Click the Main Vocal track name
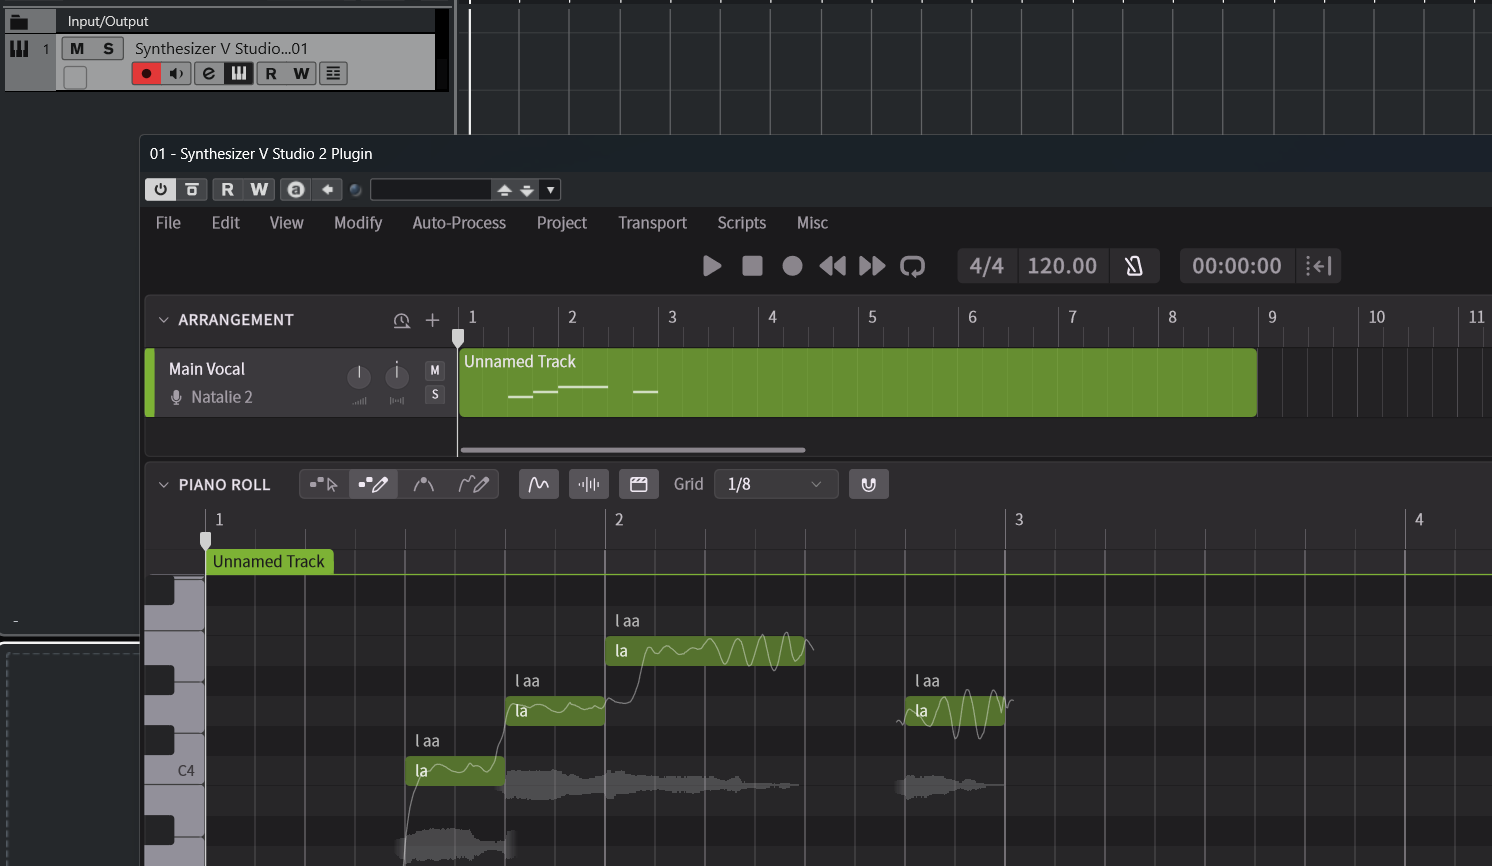The width and height of the screenshot is (1492, 866). click(207, 369)
